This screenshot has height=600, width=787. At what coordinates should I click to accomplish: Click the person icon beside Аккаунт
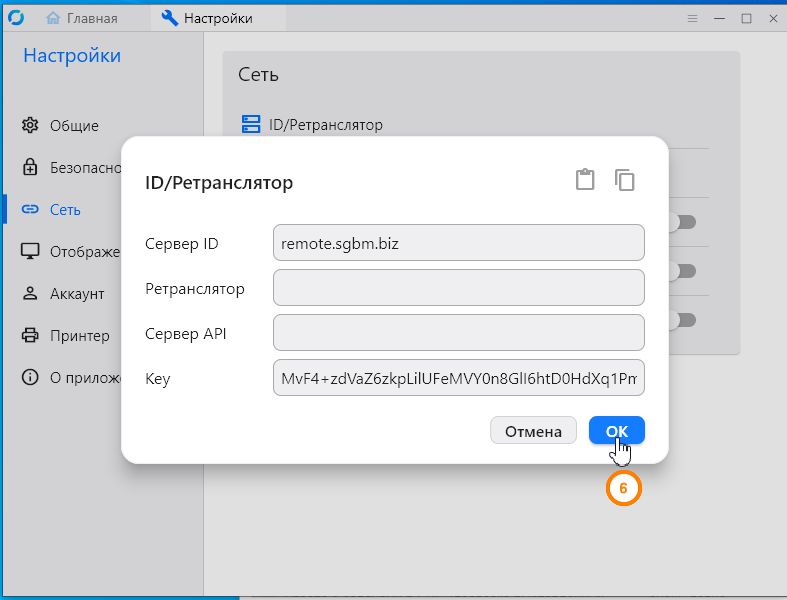pyautogui.click(x=30, y=293)
